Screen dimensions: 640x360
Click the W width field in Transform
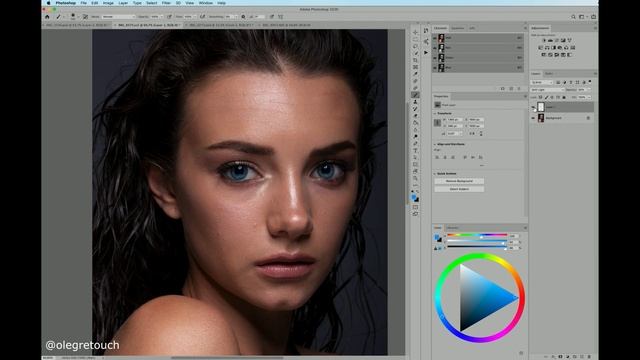point(454,120)
